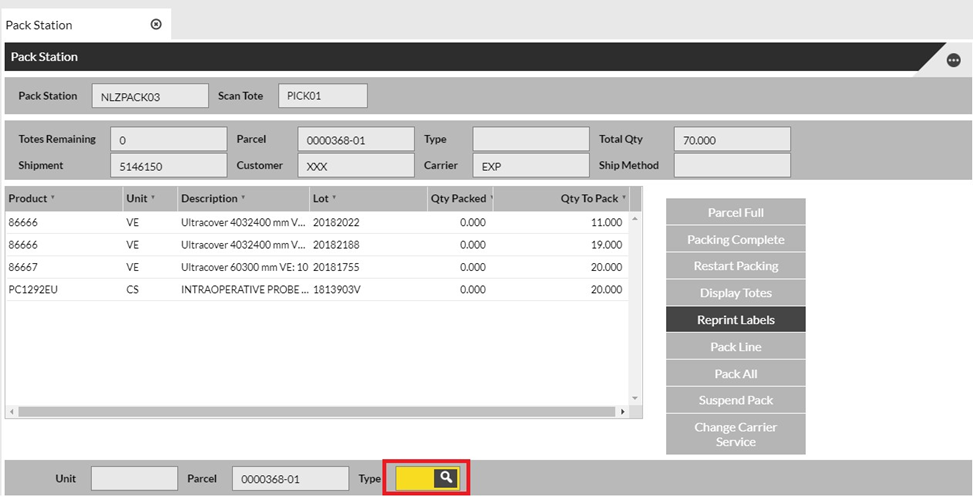Click Restart Packing
This screenshot has height=497, width=973.
[735, 266]
